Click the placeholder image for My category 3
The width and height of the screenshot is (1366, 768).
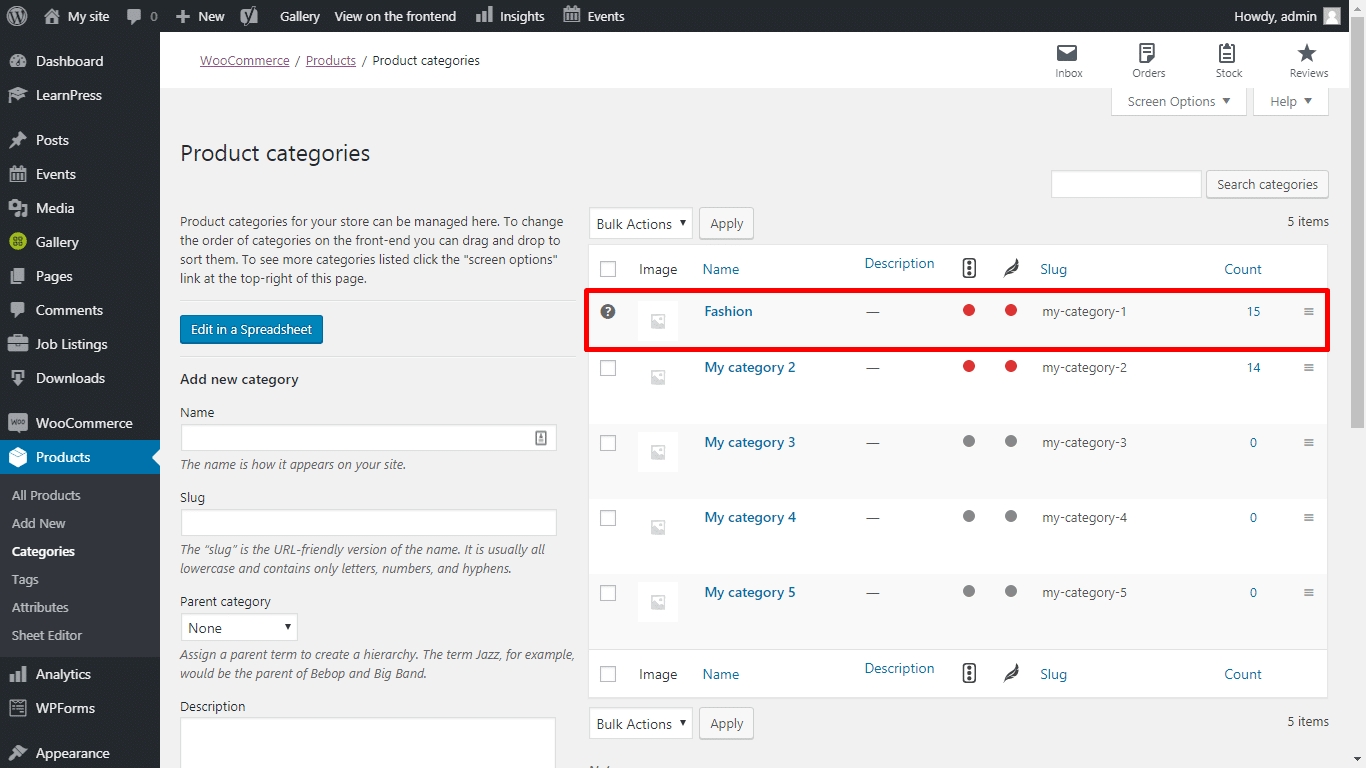pyautogui.click(x=658, y=452)
